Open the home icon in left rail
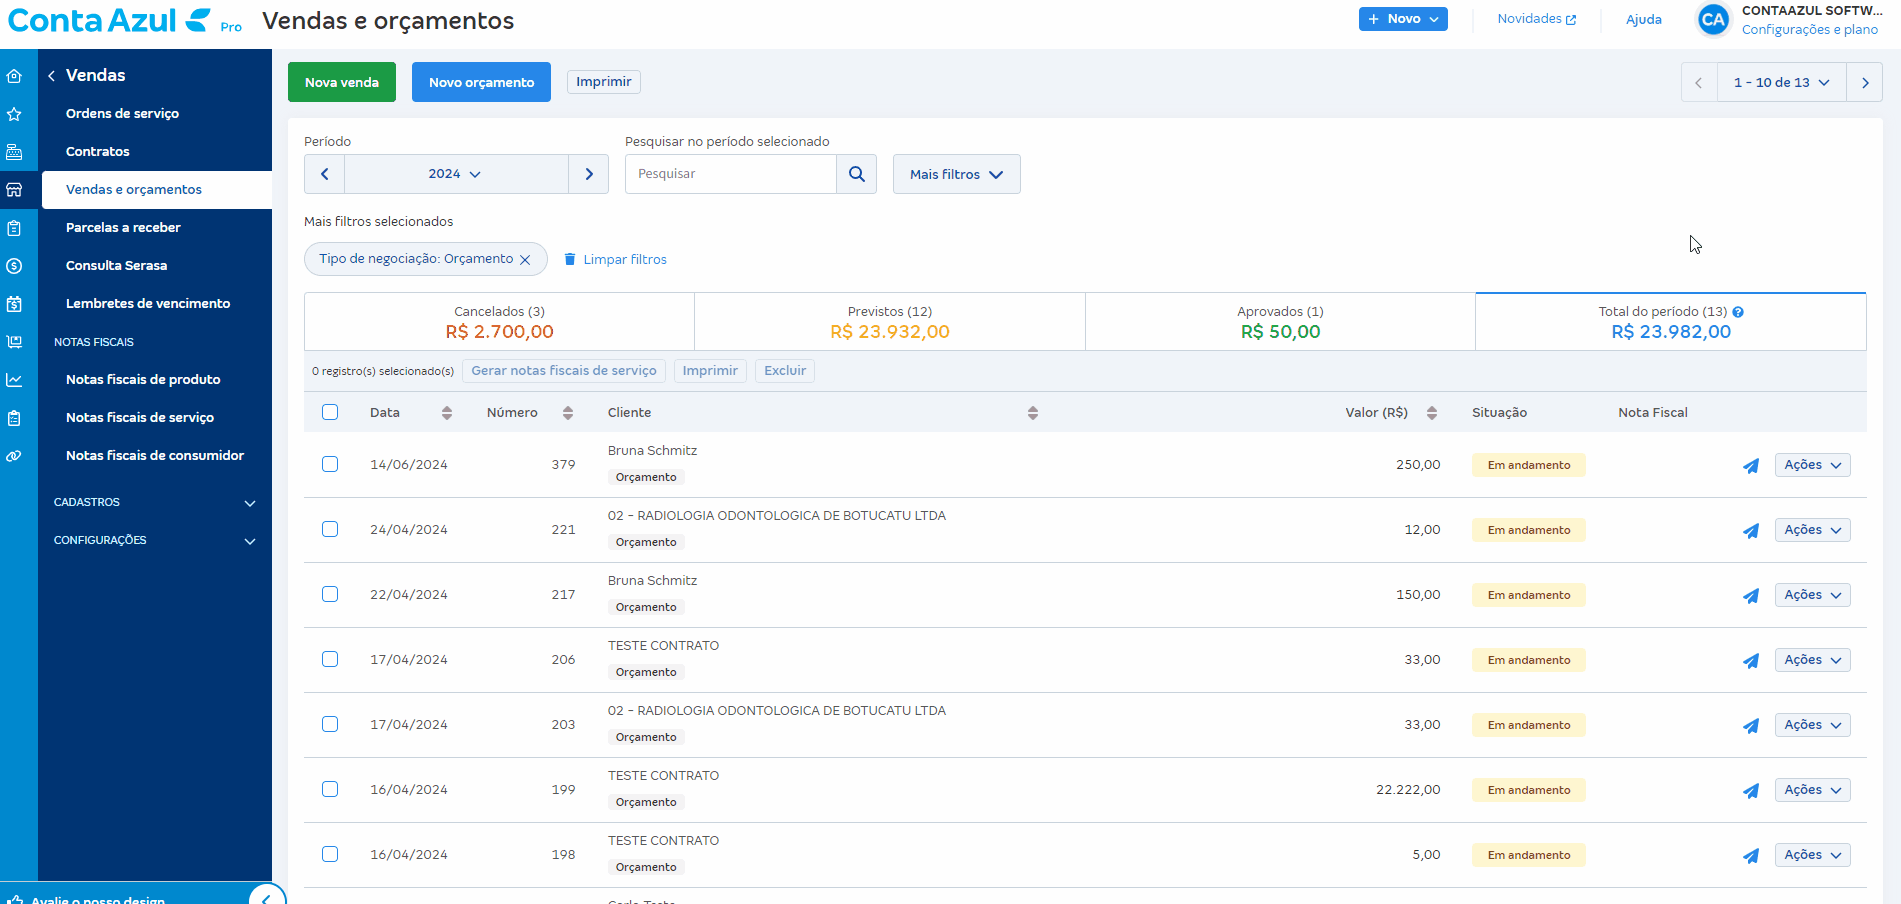Viewport: 1901px width, 904px height. point(14,76)
